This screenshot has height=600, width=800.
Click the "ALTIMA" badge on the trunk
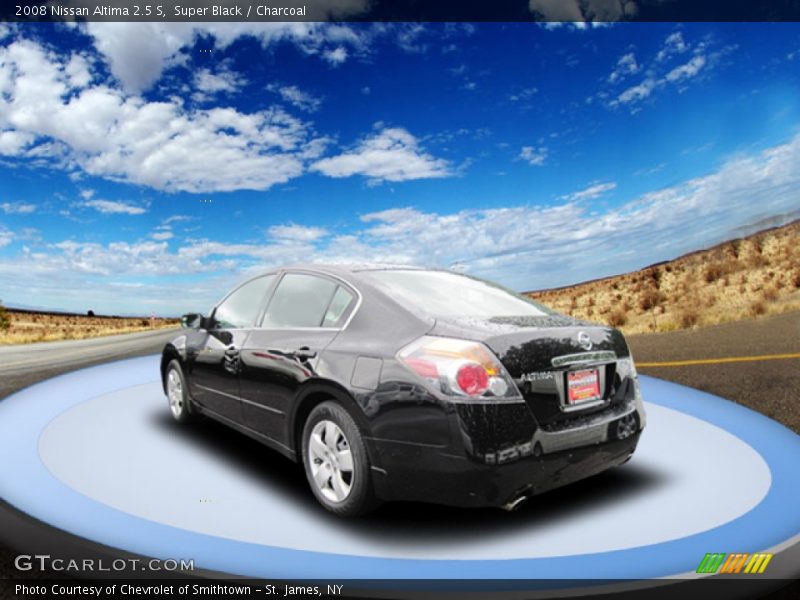(x=536, y=377)
